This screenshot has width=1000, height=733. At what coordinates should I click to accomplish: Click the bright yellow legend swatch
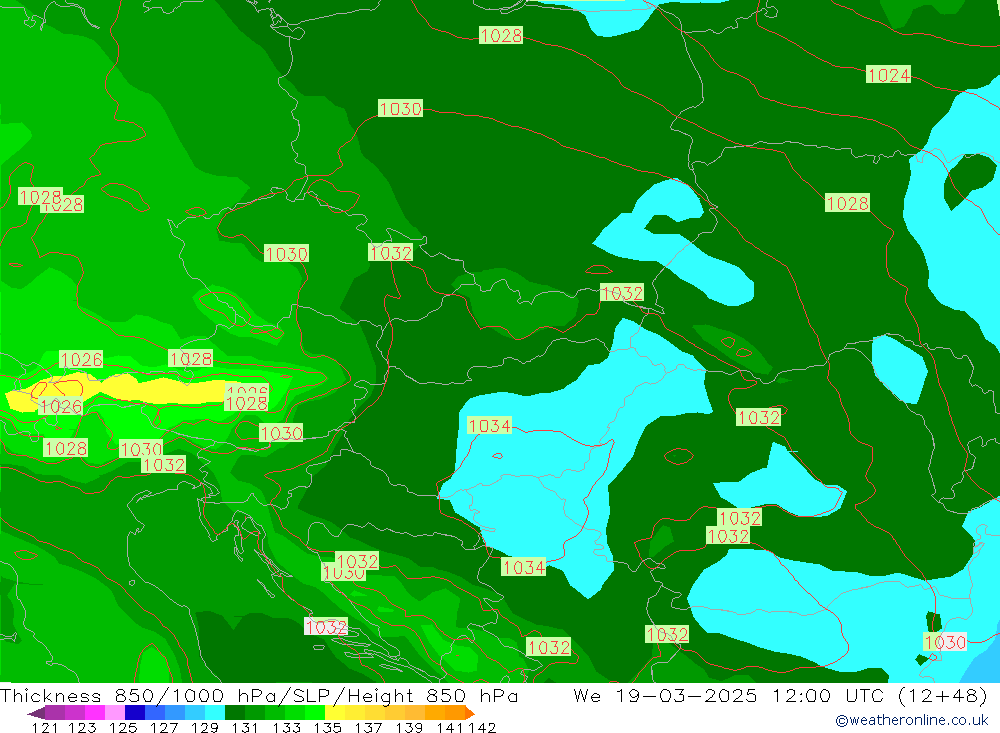click(335, 712)
